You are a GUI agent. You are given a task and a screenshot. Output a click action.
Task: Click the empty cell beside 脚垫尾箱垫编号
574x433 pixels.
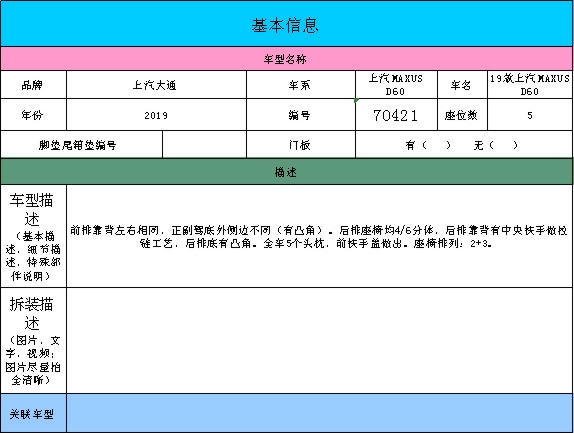204,145
